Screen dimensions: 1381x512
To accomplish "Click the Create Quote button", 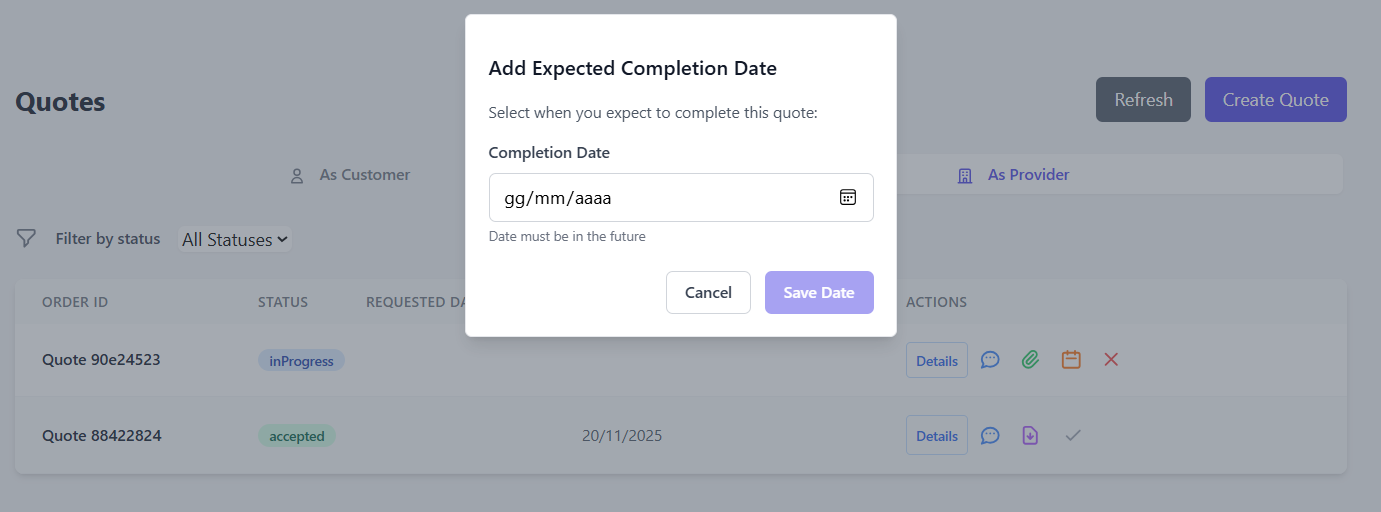I will point(1275,100).
